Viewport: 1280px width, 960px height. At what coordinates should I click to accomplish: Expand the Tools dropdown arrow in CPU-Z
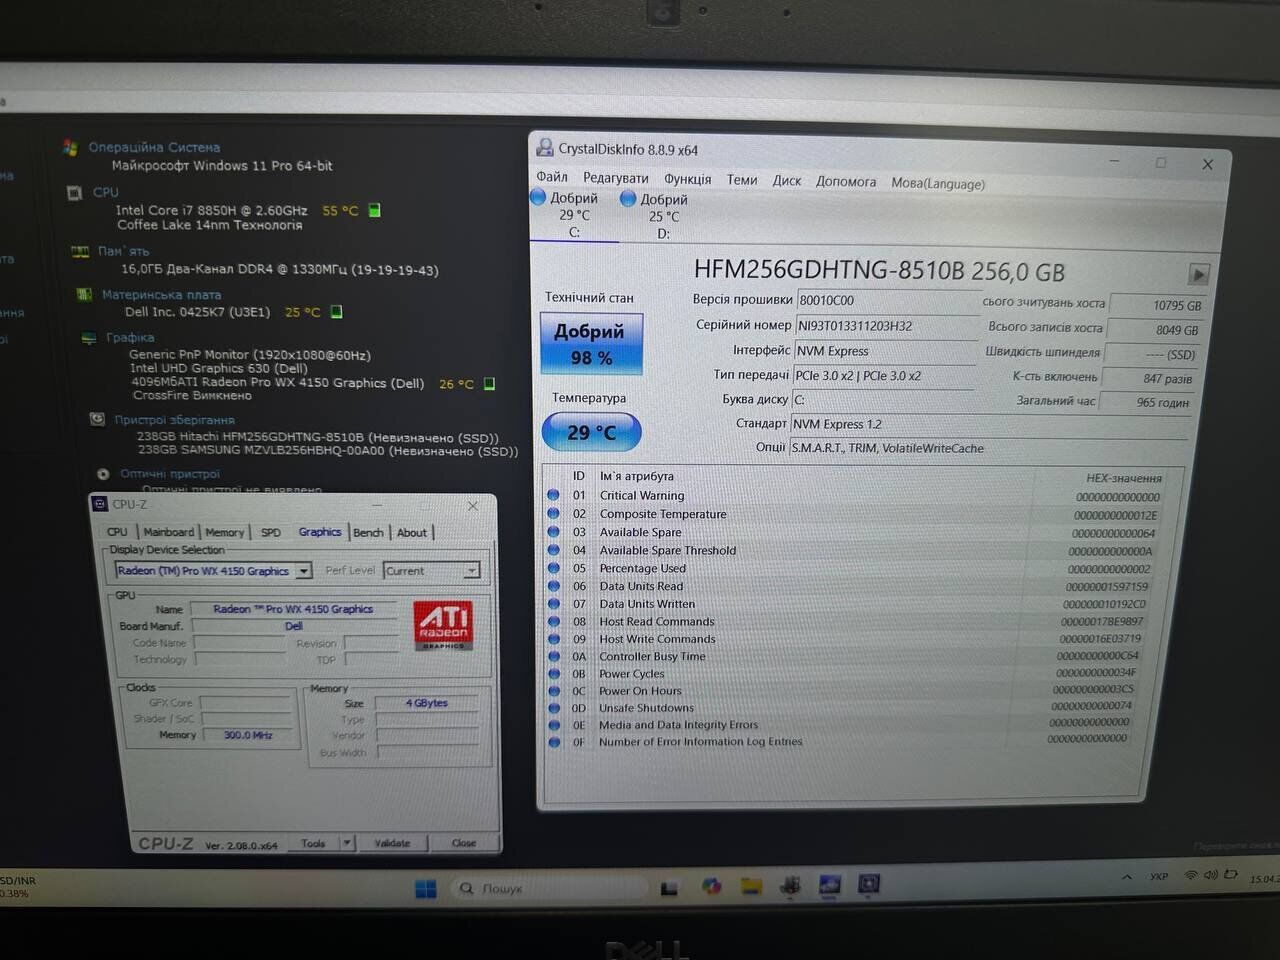click(x=347, y=843)
